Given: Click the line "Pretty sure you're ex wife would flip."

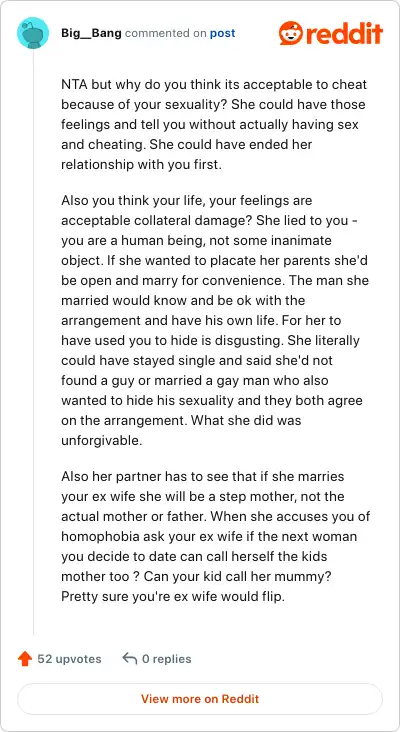Looking at the screenshot, I should (x=173, y=596).
